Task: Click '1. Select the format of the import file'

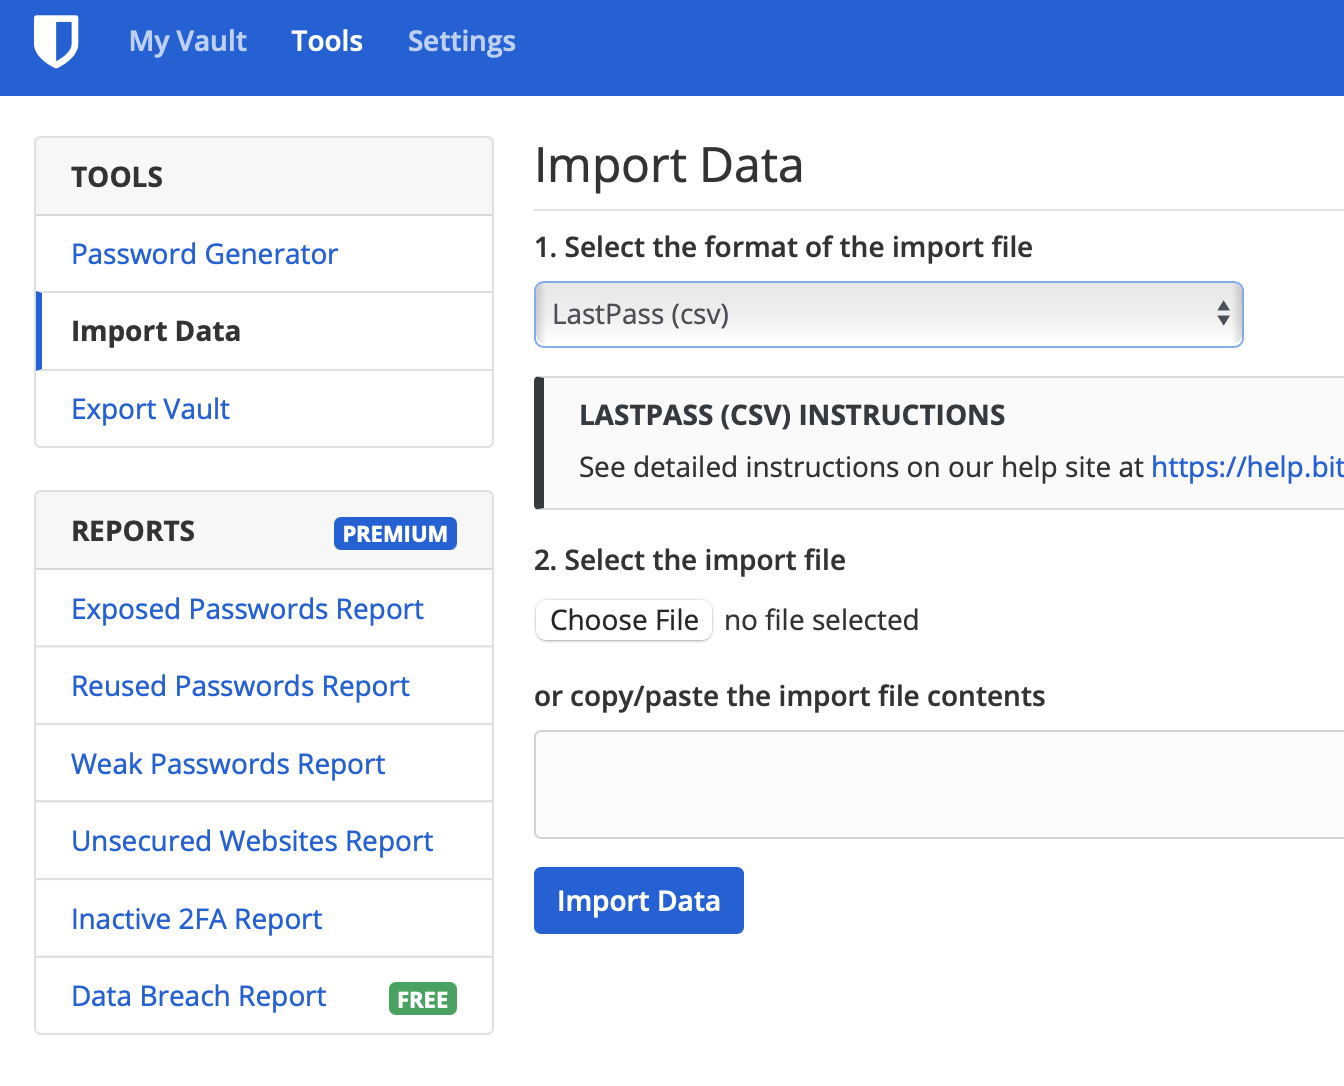Action: [783, 247]
